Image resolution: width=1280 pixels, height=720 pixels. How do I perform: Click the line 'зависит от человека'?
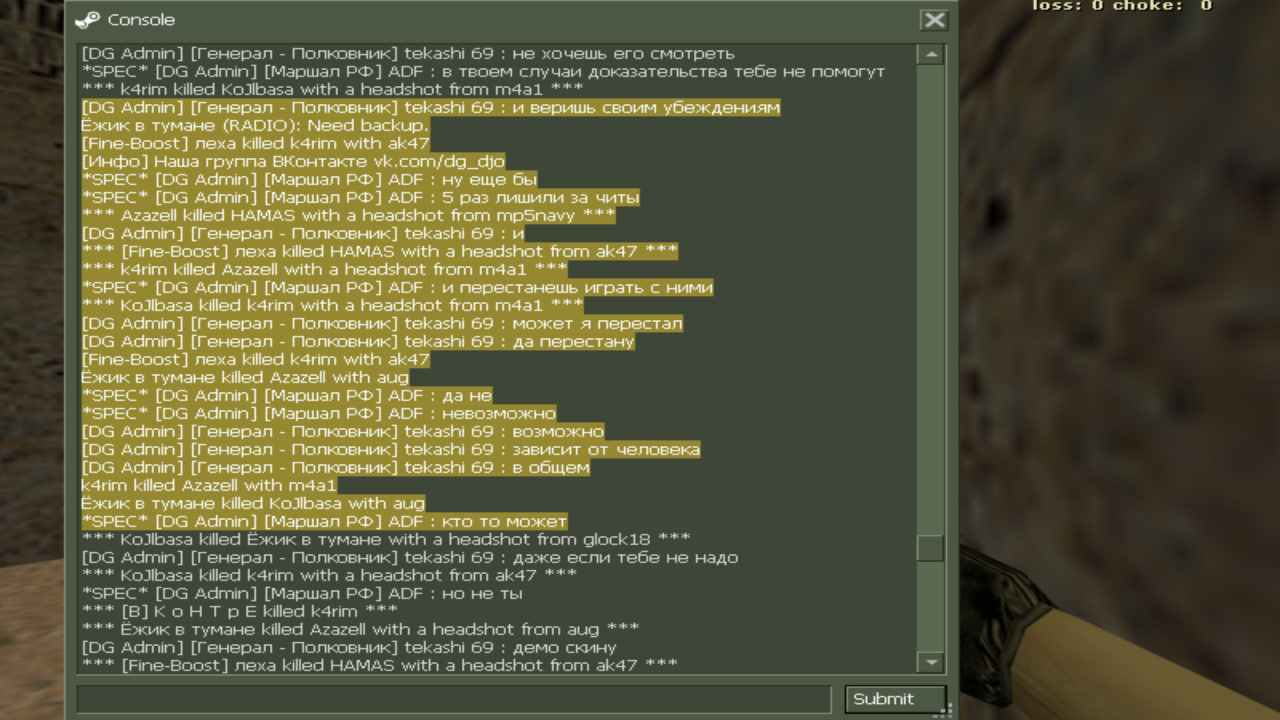[391, 449]
